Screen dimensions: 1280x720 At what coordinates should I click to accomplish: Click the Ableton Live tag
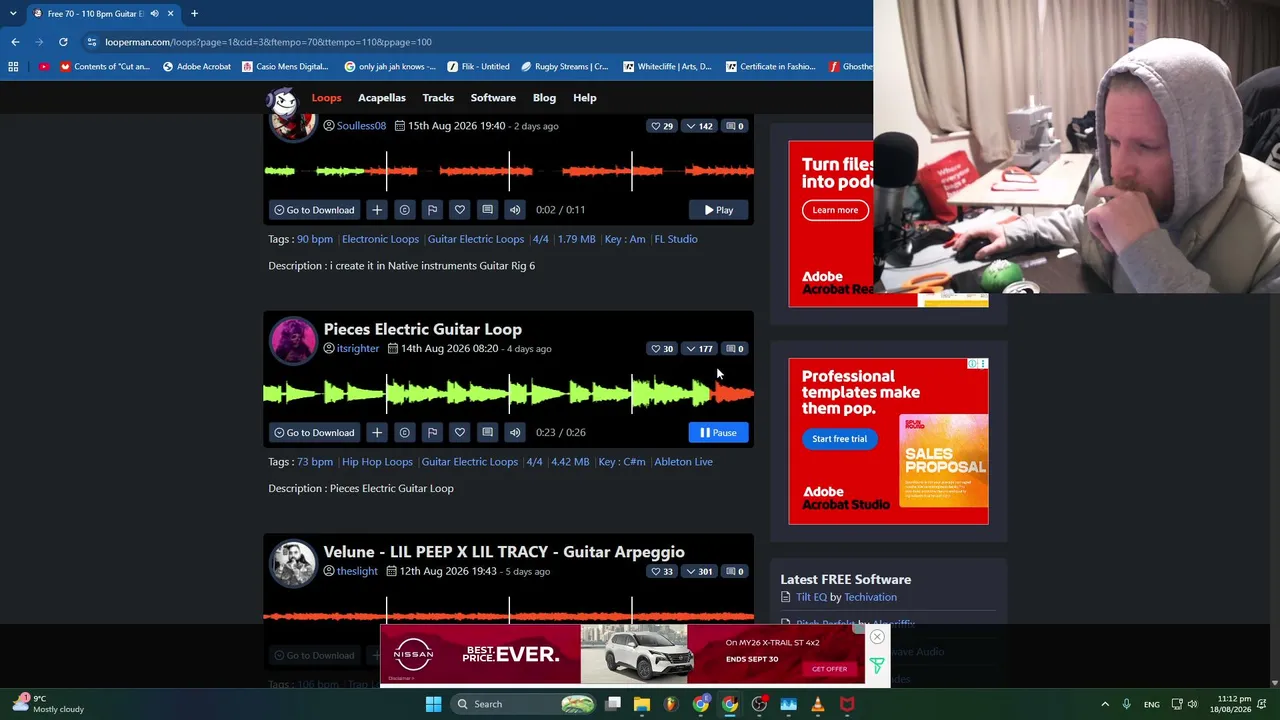pyautogui.click(x=683, y=462)
